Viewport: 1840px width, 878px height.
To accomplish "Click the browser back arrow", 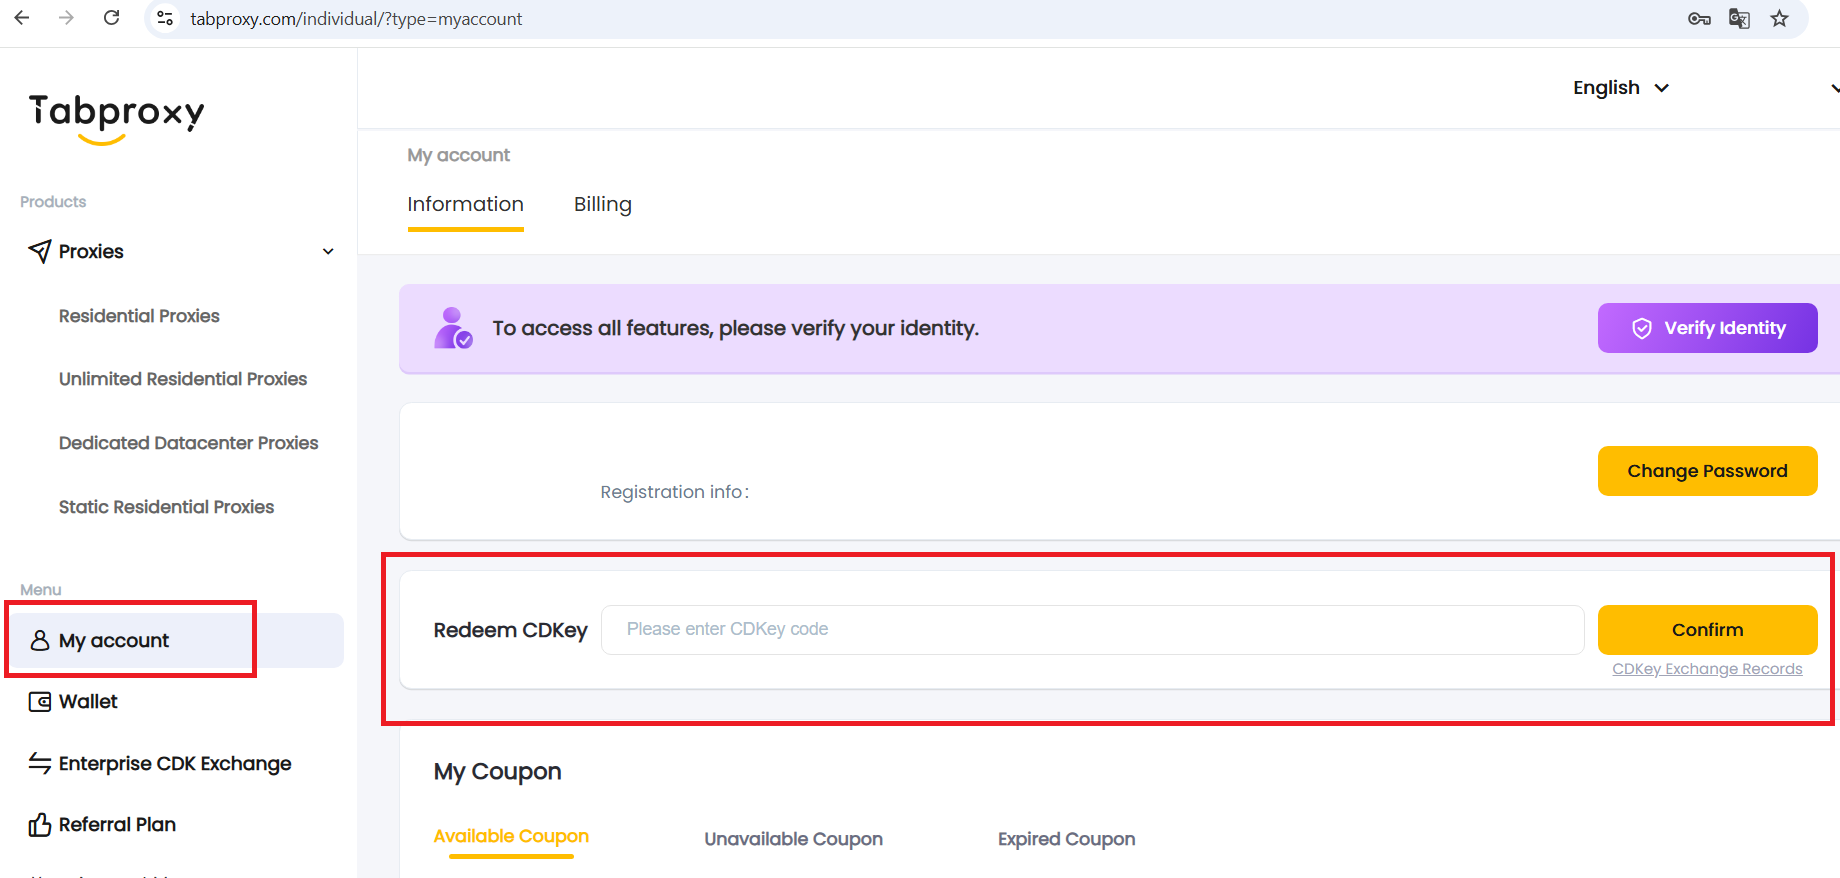I will click(x=22, y=18).
